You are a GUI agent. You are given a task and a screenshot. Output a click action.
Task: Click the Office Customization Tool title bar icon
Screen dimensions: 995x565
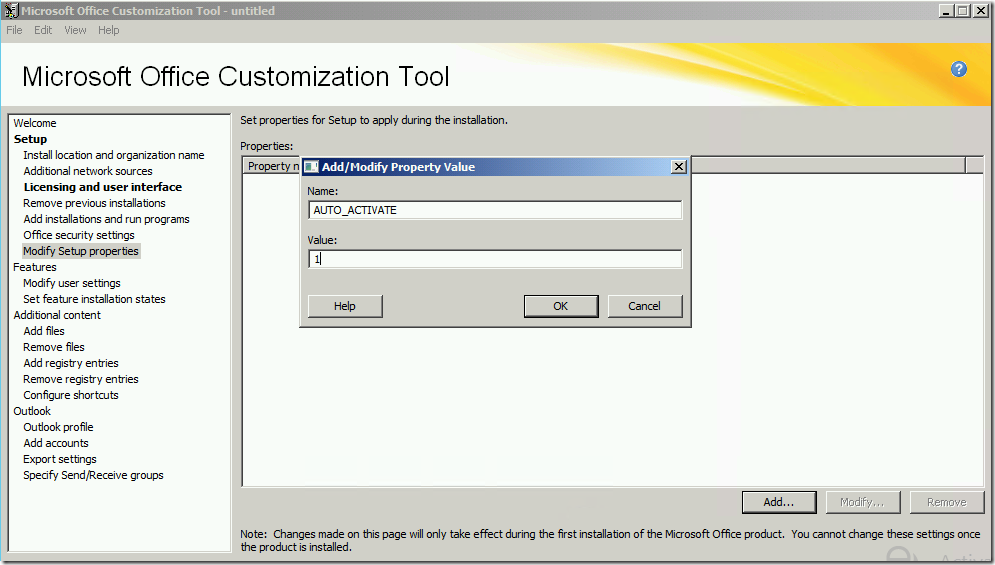click(x=11, y=11)
